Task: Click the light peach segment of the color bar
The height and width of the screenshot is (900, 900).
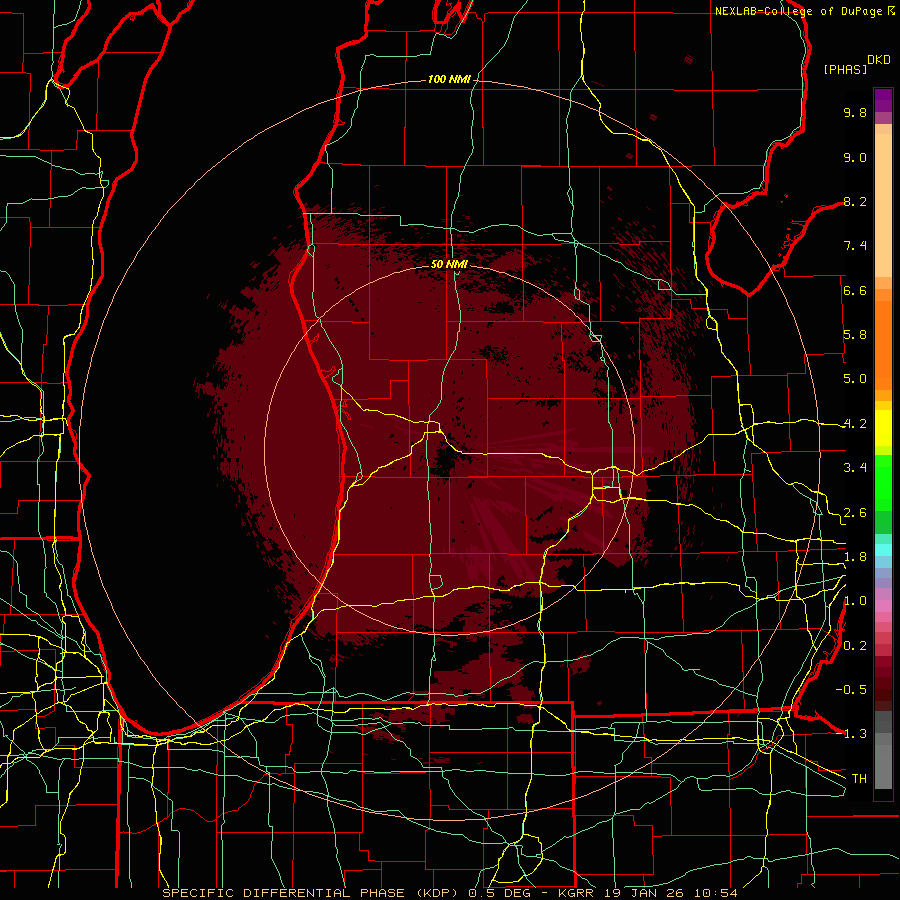Action: (x=883, y=207)
